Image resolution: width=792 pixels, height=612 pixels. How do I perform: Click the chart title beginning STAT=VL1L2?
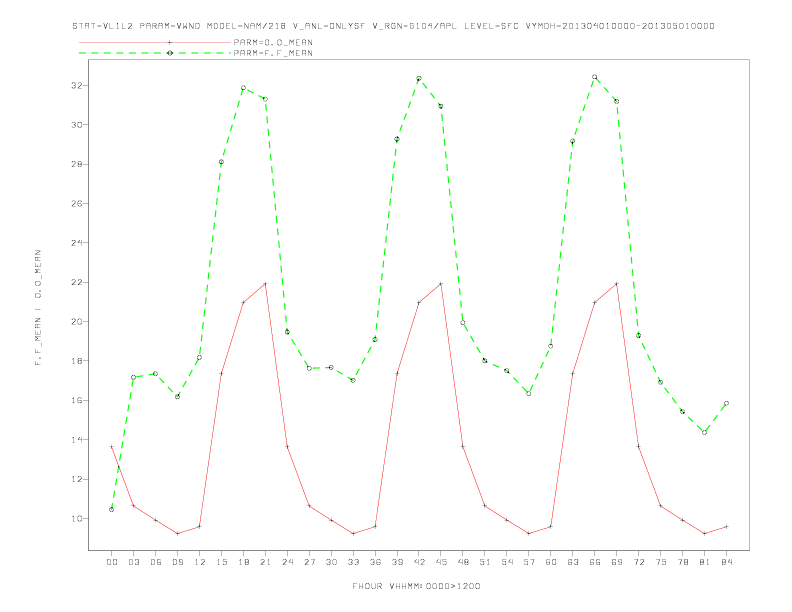tap(393, 26)
